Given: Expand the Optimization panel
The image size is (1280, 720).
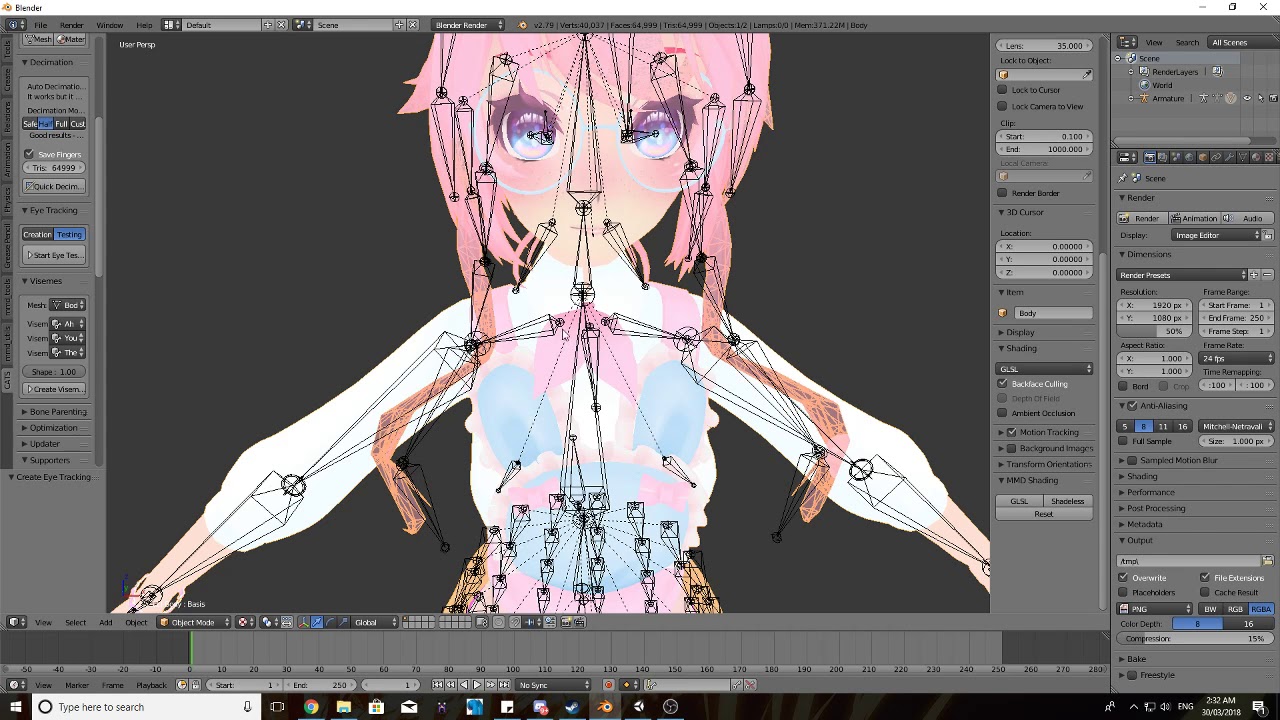Looking at the screenshot, I should 52,428.
